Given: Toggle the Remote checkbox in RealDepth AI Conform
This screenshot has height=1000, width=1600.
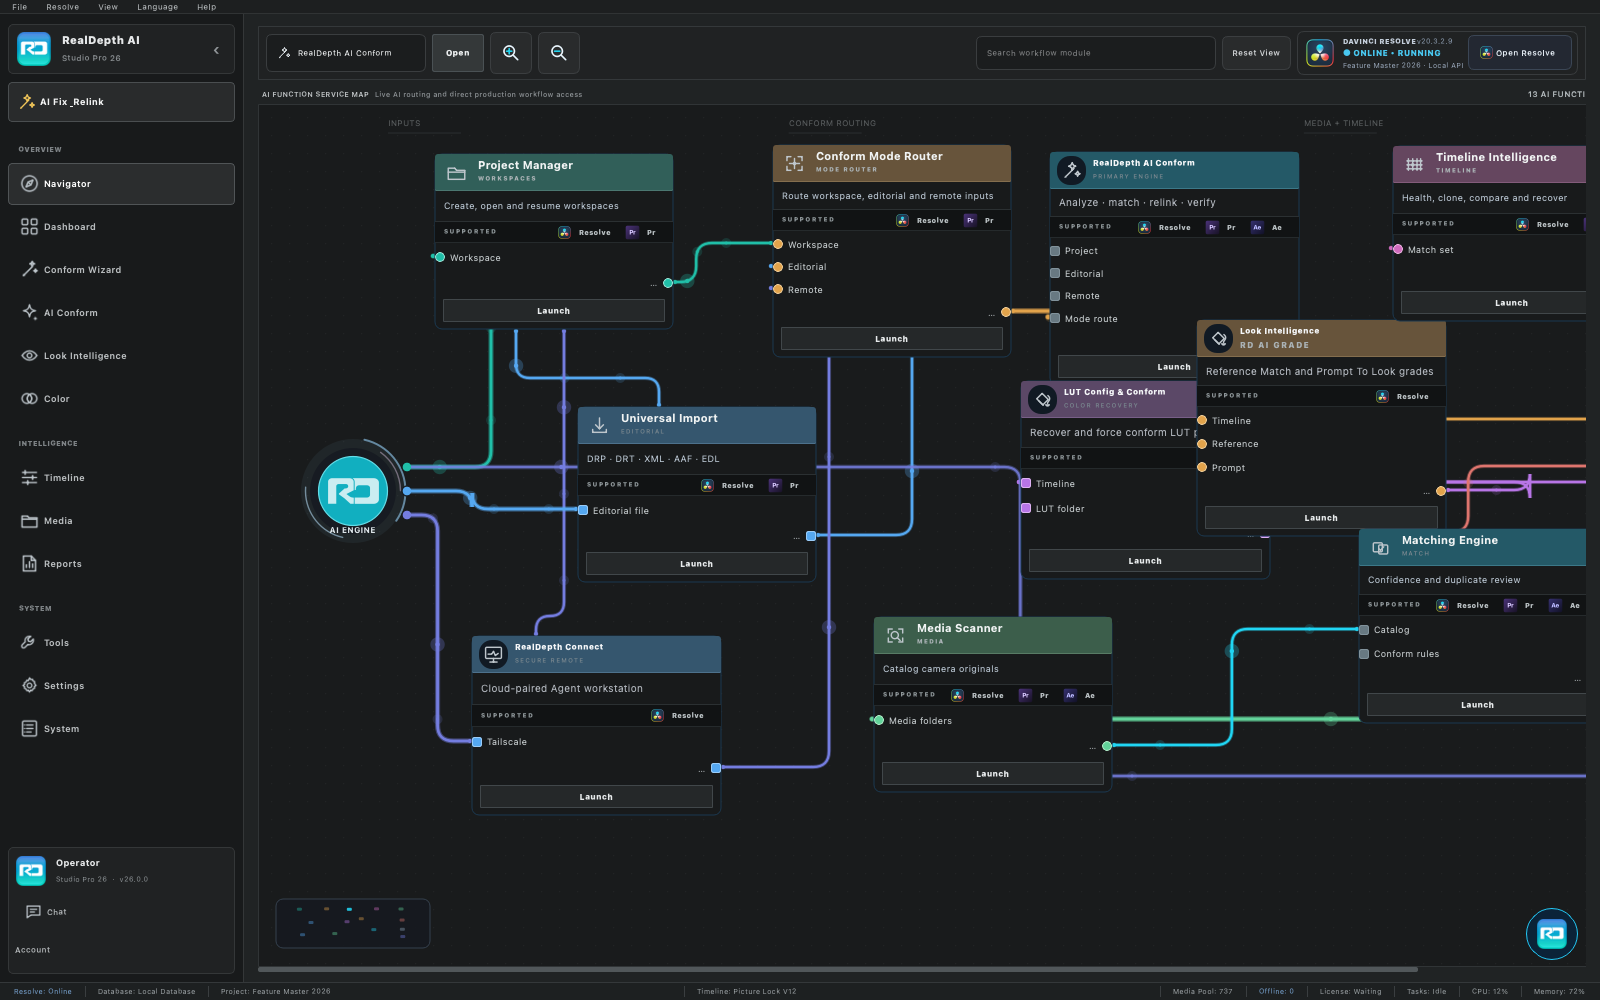Looking at the screenshot, I should [x=1055, y=296].
